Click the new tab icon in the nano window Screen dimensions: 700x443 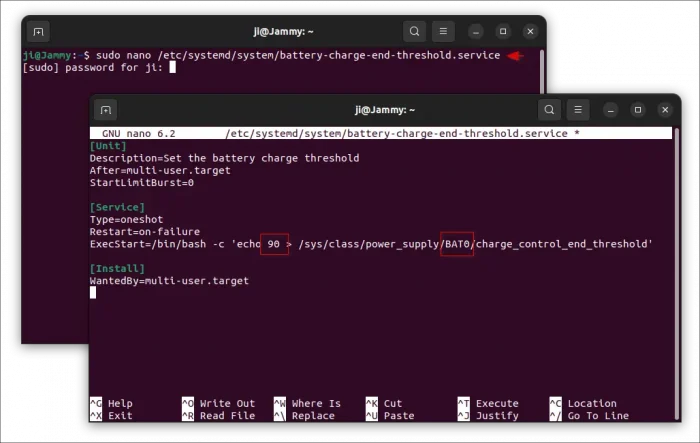pyautogui.click(x=107, y=110)
